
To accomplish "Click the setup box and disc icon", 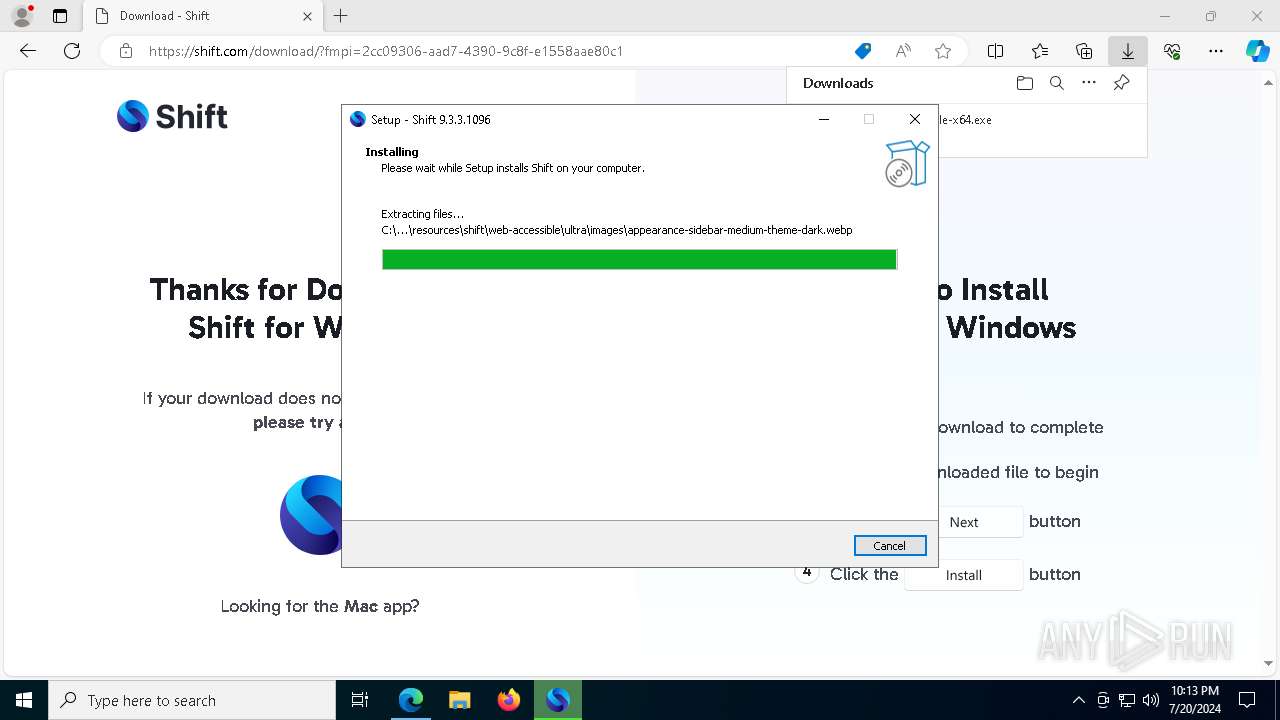I will pyautogui.click(x=907, y=163).
